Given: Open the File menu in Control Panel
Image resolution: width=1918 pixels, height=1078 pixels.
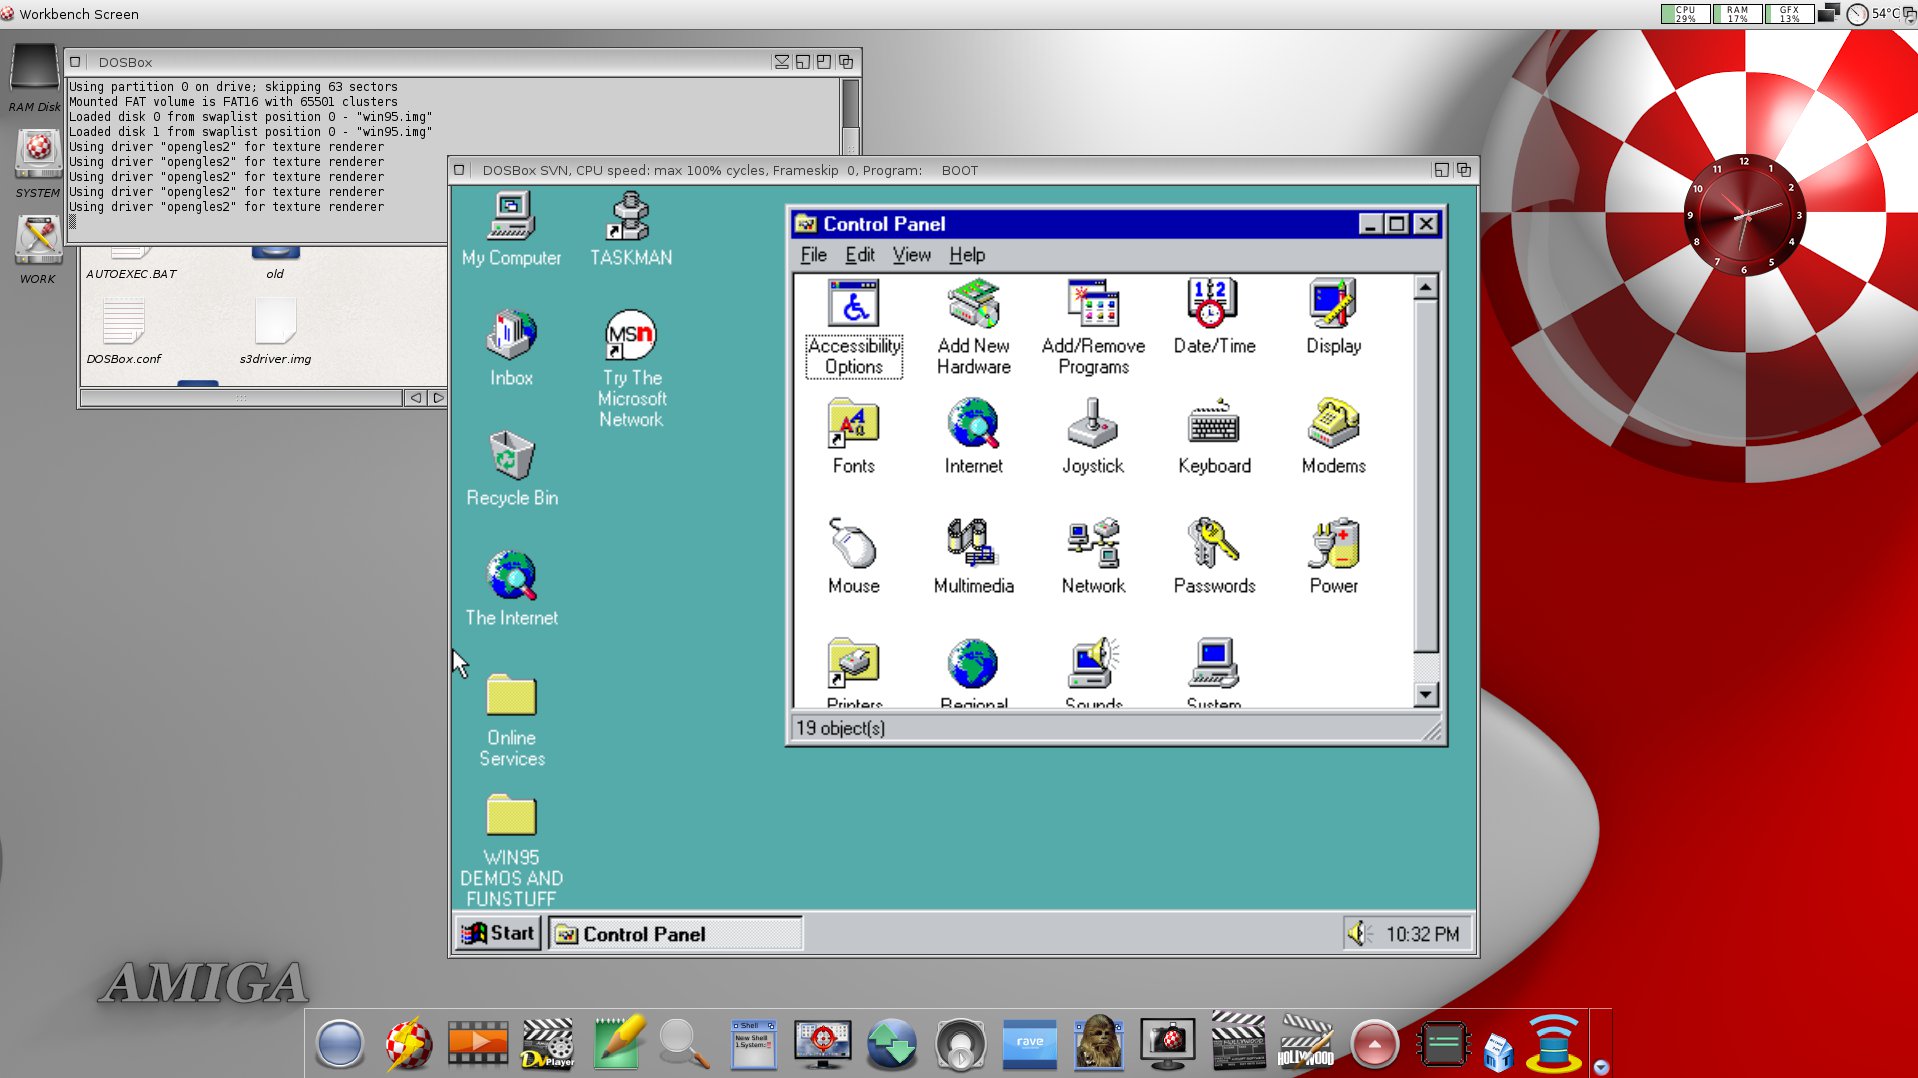Looking at the screenshot, I should (813, 254).
